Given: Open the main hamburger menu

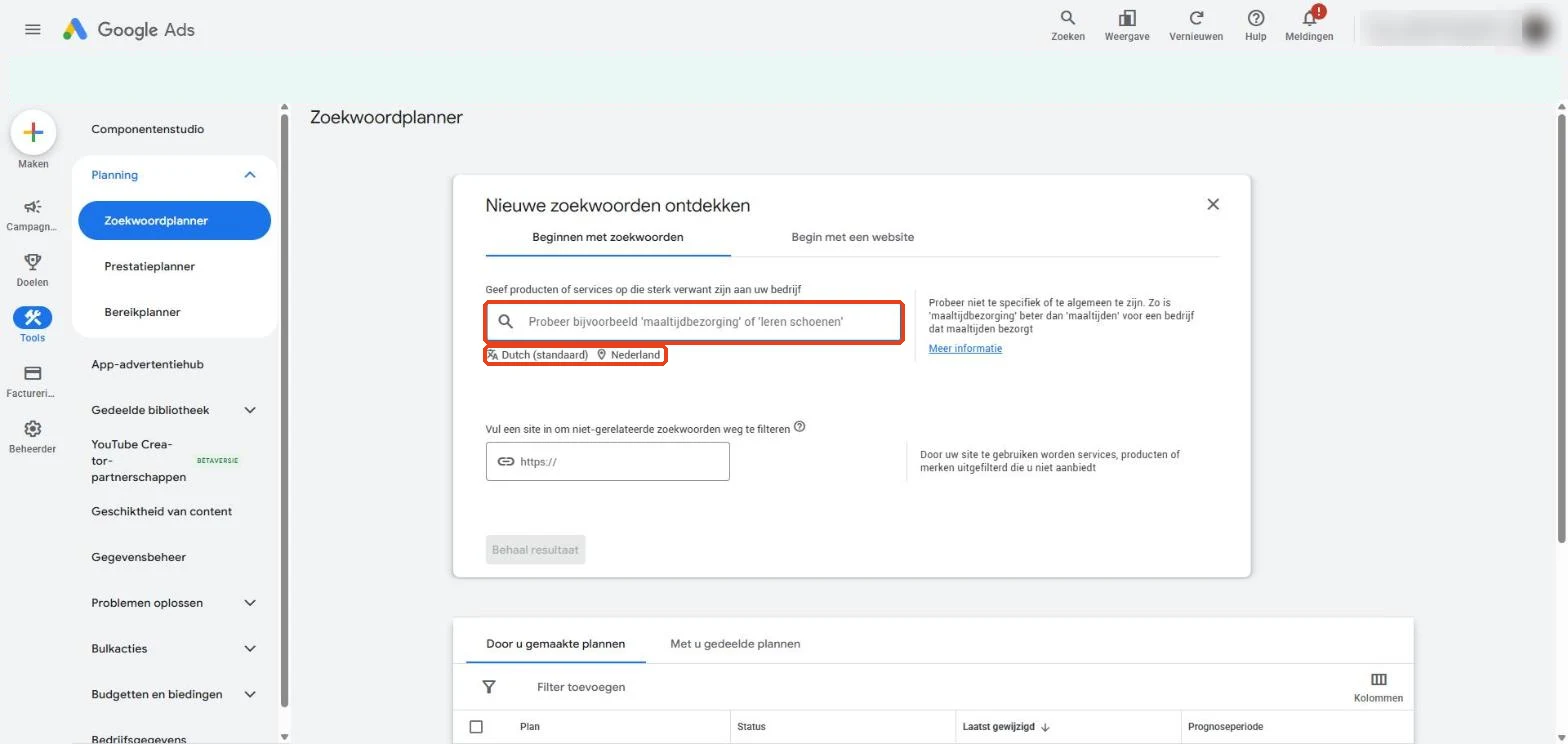Looking at the screenshot, I should tap(33, 29).
